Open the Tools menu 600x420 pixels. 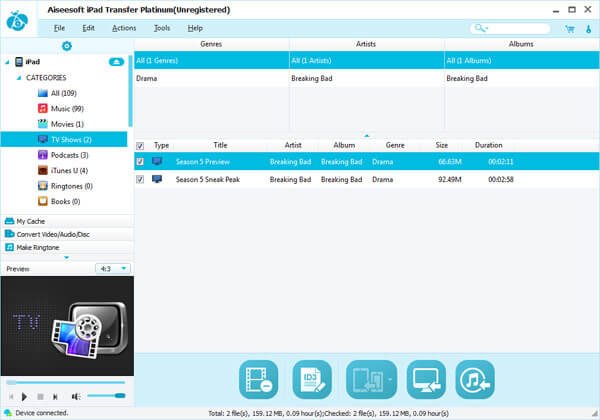tap(162, 28)
